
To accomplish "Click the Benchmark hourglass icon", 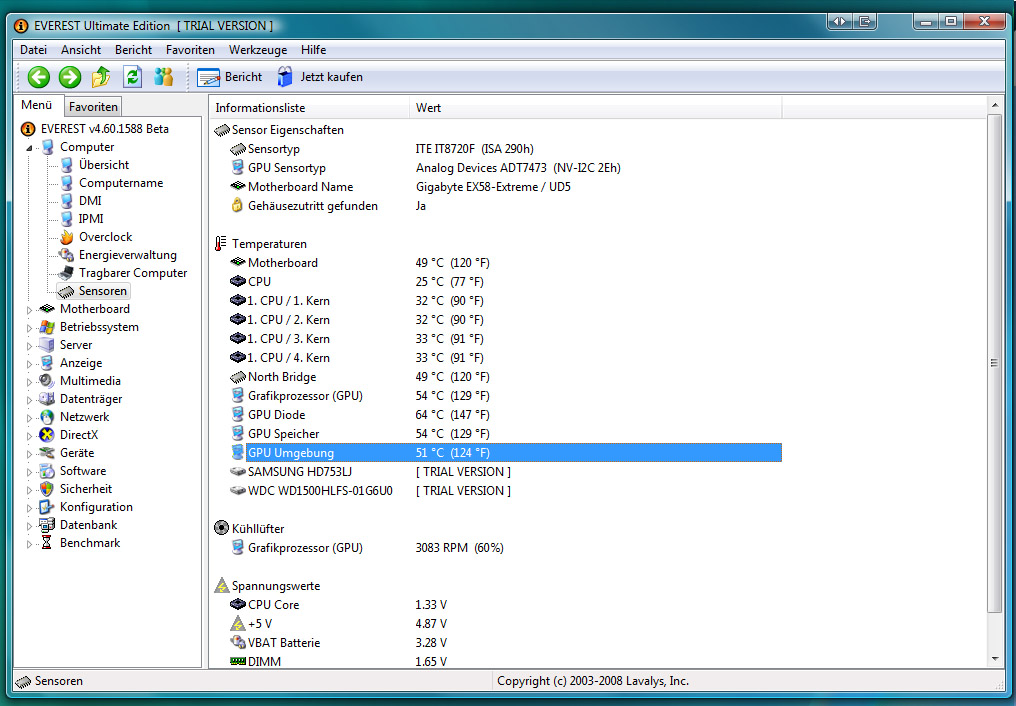I will (47, 543).
